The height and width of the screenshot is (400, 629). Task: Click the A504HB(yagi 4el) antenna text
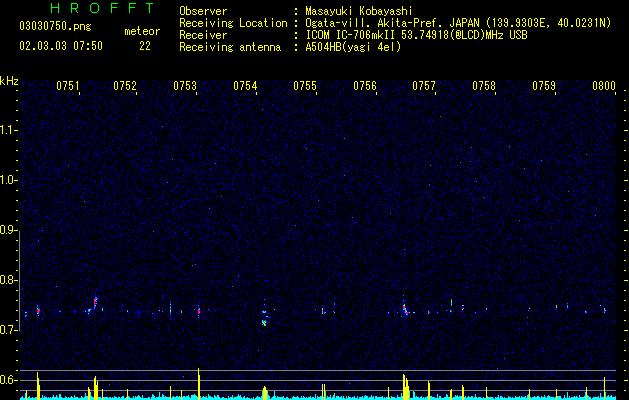[353, 47]
